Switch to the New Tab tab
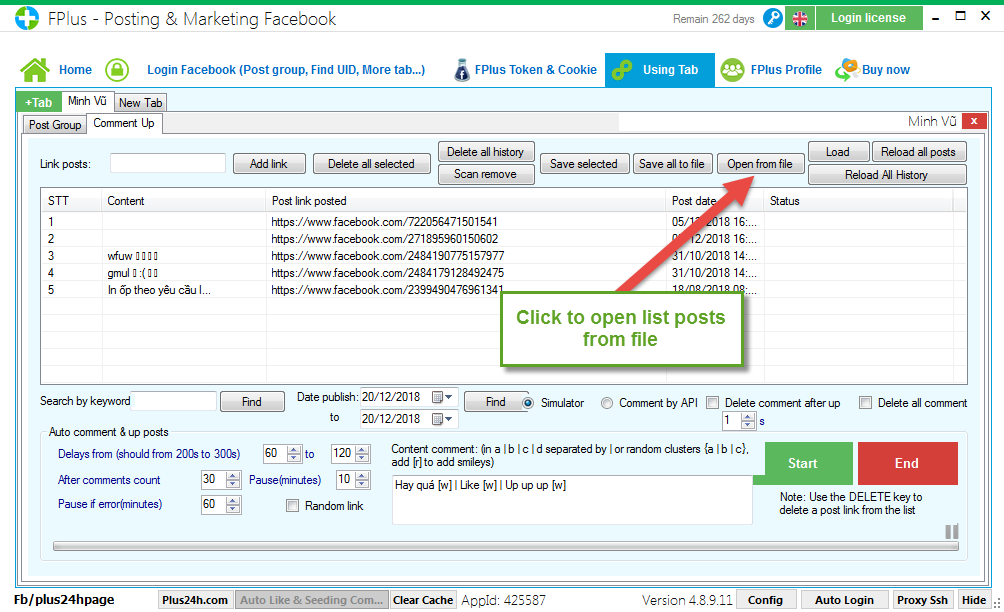 [140, 102]
